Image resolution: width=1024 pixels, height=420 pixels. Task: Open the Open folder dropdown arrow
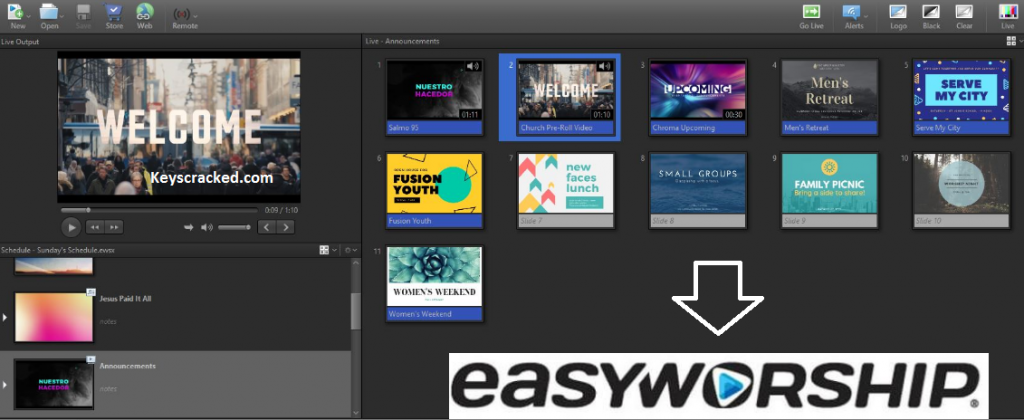click(x=61, y=16)
